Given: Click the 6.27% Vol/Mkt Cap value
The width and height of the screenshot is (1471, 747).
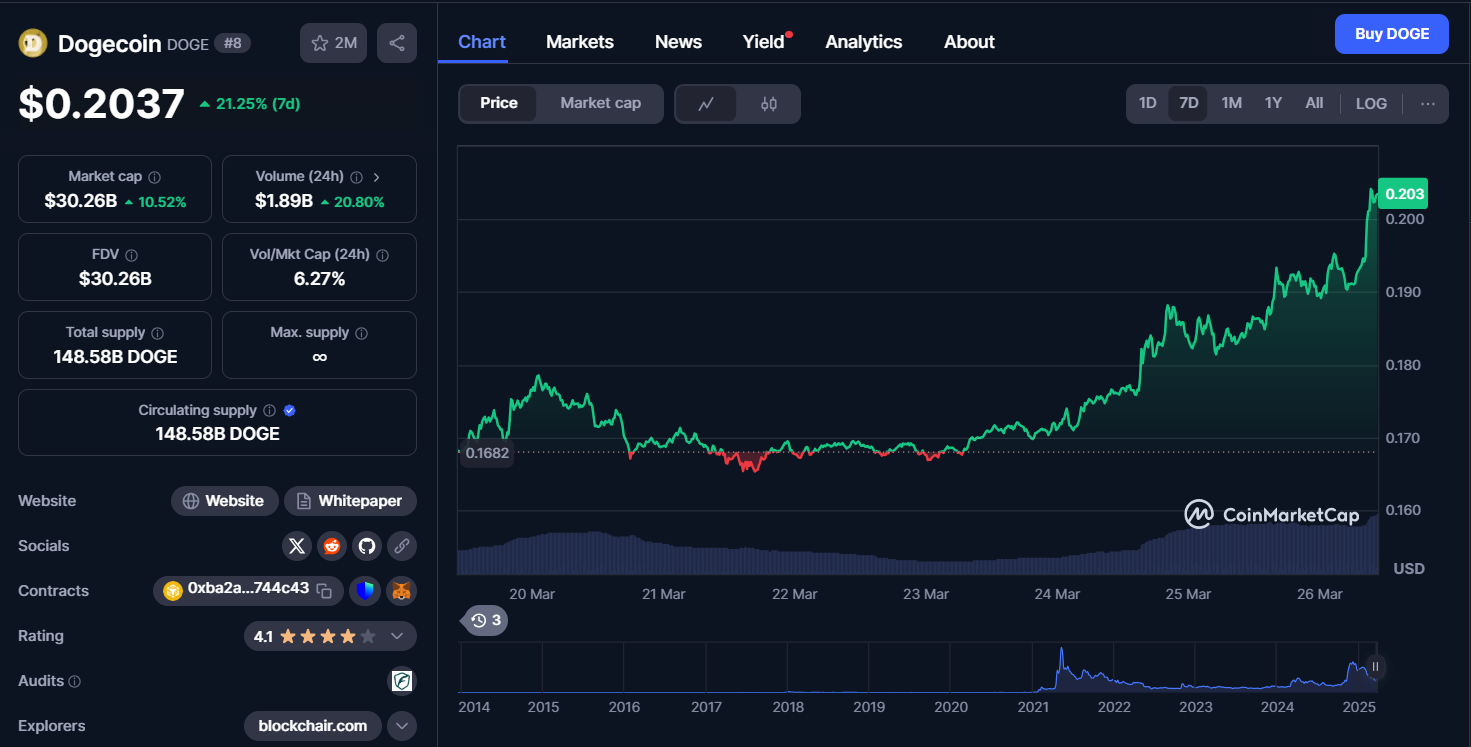Looking at the screenshot, I should pyautogui.click(x=319, y=279).
